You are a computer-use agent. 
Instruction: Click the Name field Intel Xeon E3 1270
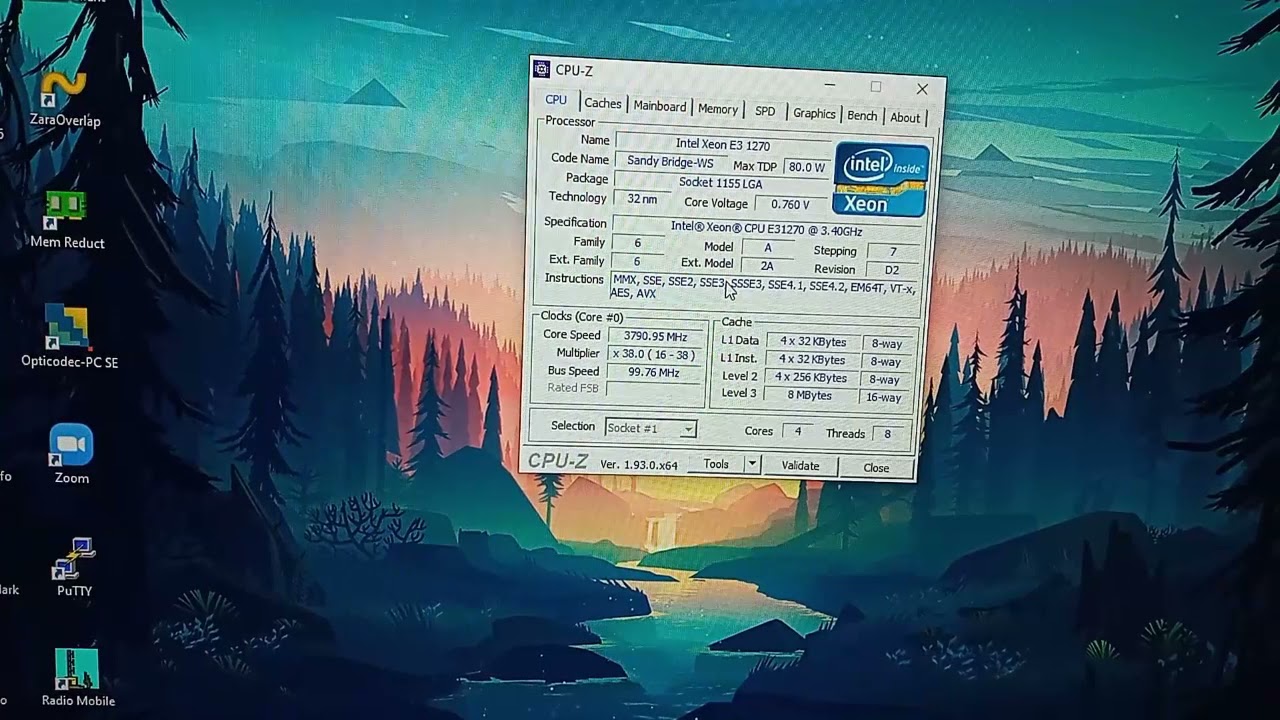point(722,144)
